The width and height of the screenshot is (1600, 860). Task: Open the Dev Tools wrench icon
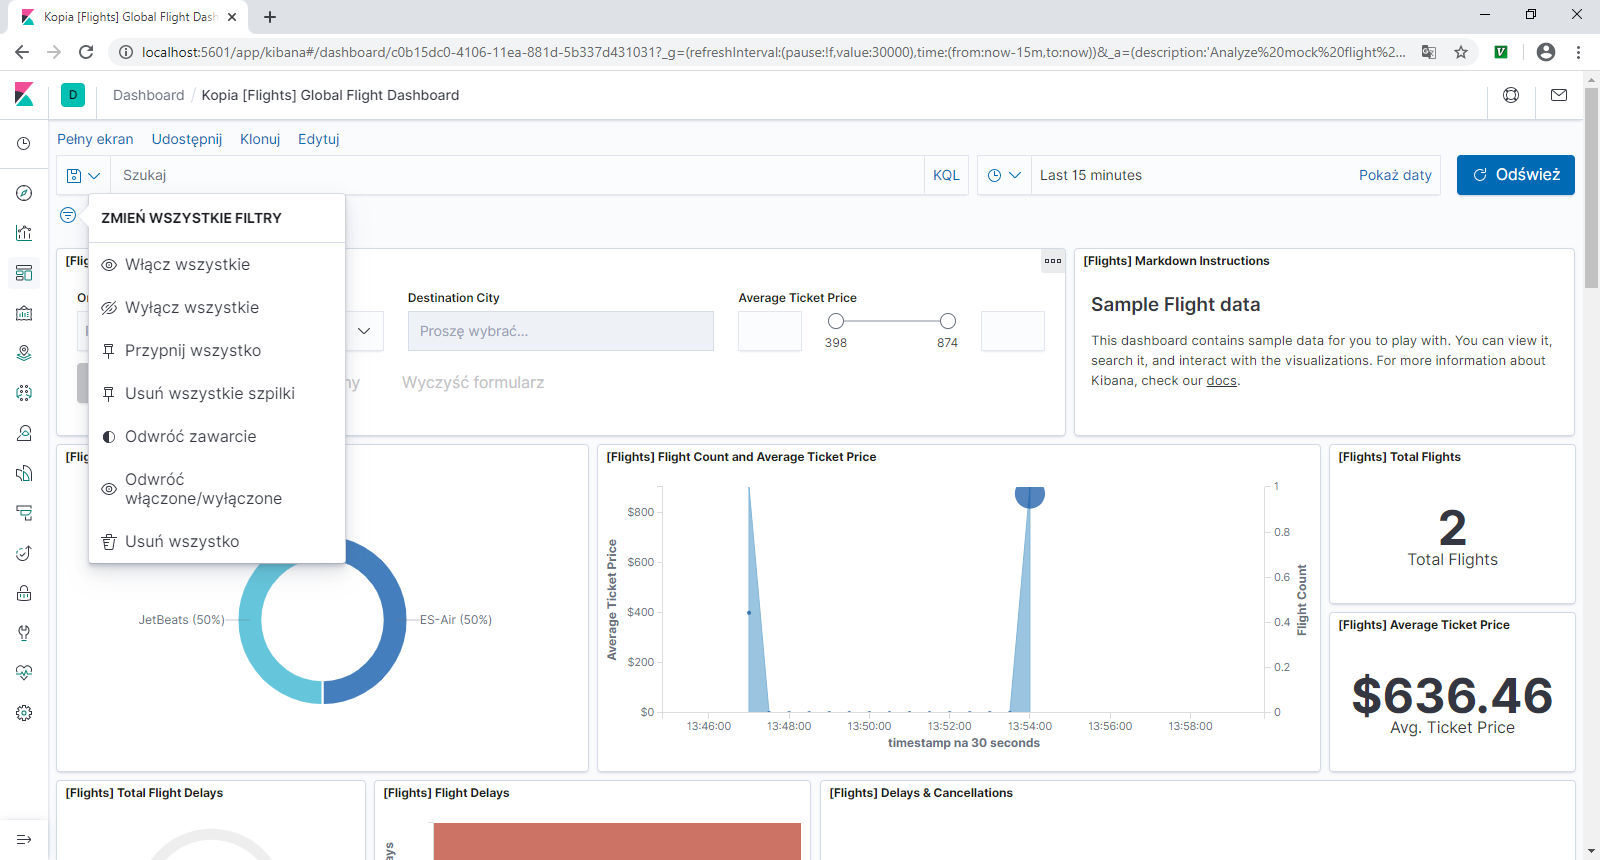[x=24, y=633]
